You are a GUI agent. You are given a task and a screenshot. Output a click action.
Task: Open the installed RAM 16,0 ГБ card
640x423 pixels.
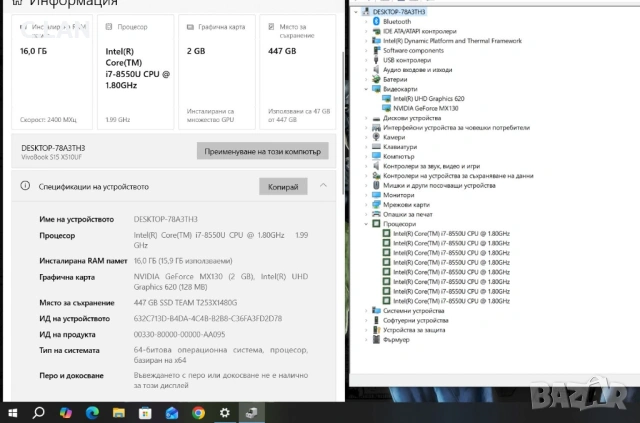52,72
